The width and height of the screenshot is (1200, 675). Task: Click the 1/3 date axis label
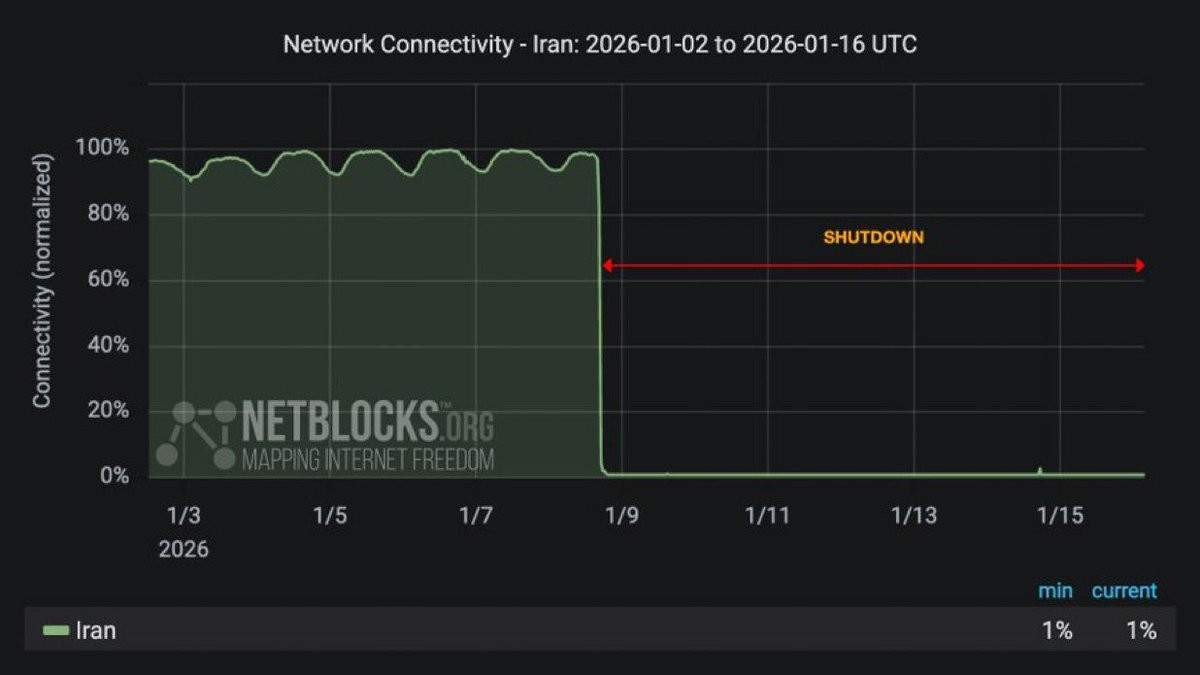coord(184,516)
